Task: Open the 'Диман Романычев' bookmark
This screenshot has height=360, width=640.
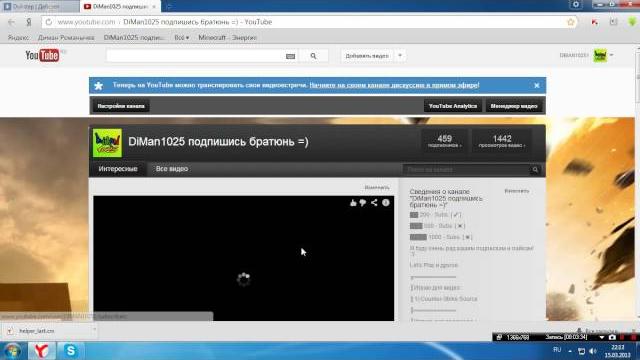Action: point(66,38)
